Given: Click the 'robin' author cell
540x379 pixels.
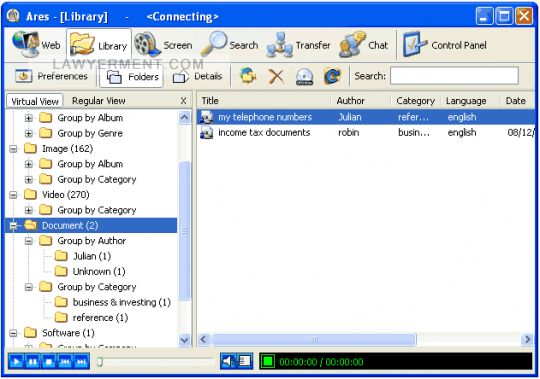Looking at the screenshot, I should point(349,133).
